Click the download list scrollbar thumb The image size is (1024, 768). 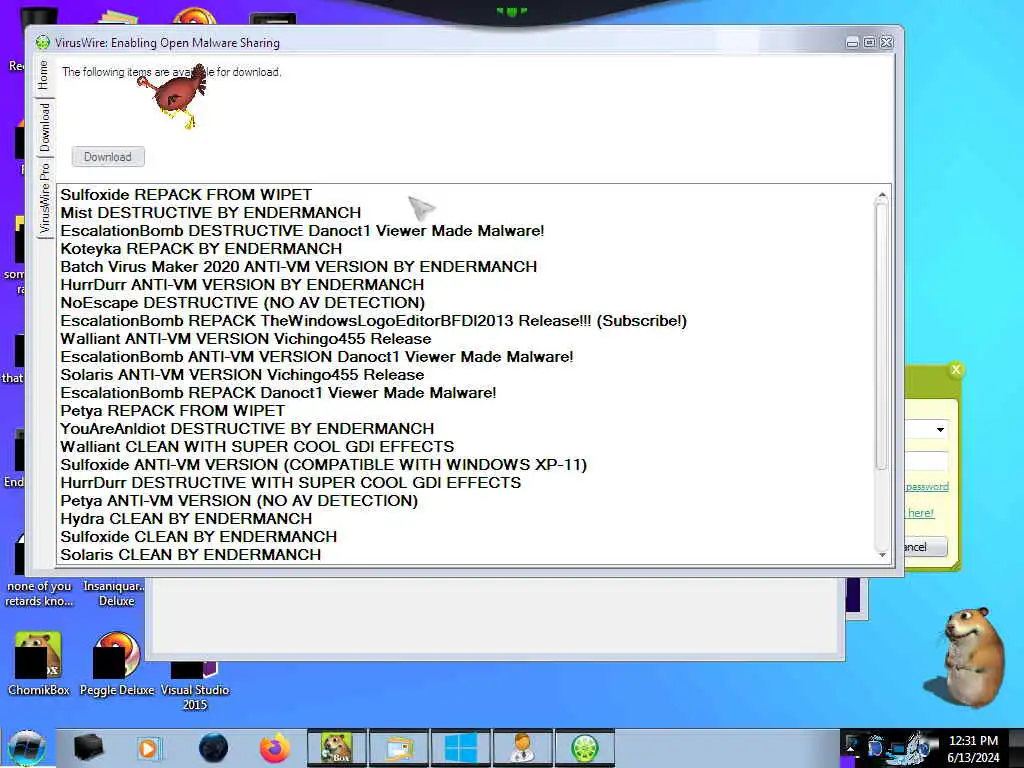click(x=882, y=336)
